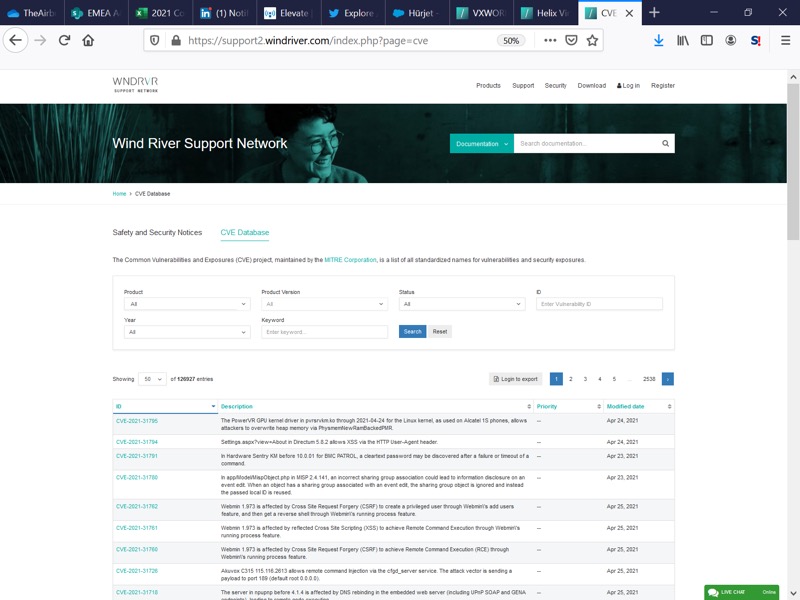The height and width of the screenshot is (600, 800).
Task: Open a new browser tab
Action: 654,13
